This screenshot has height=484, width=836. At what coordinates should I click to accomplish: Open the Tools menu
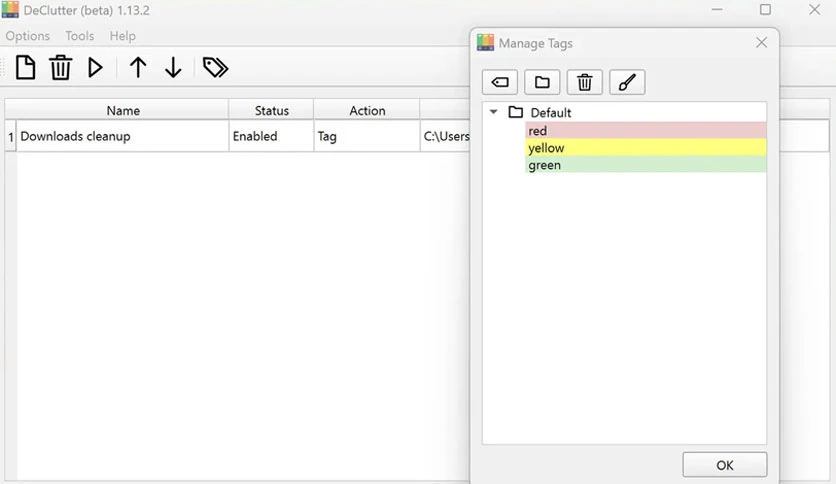coord(80,36)
